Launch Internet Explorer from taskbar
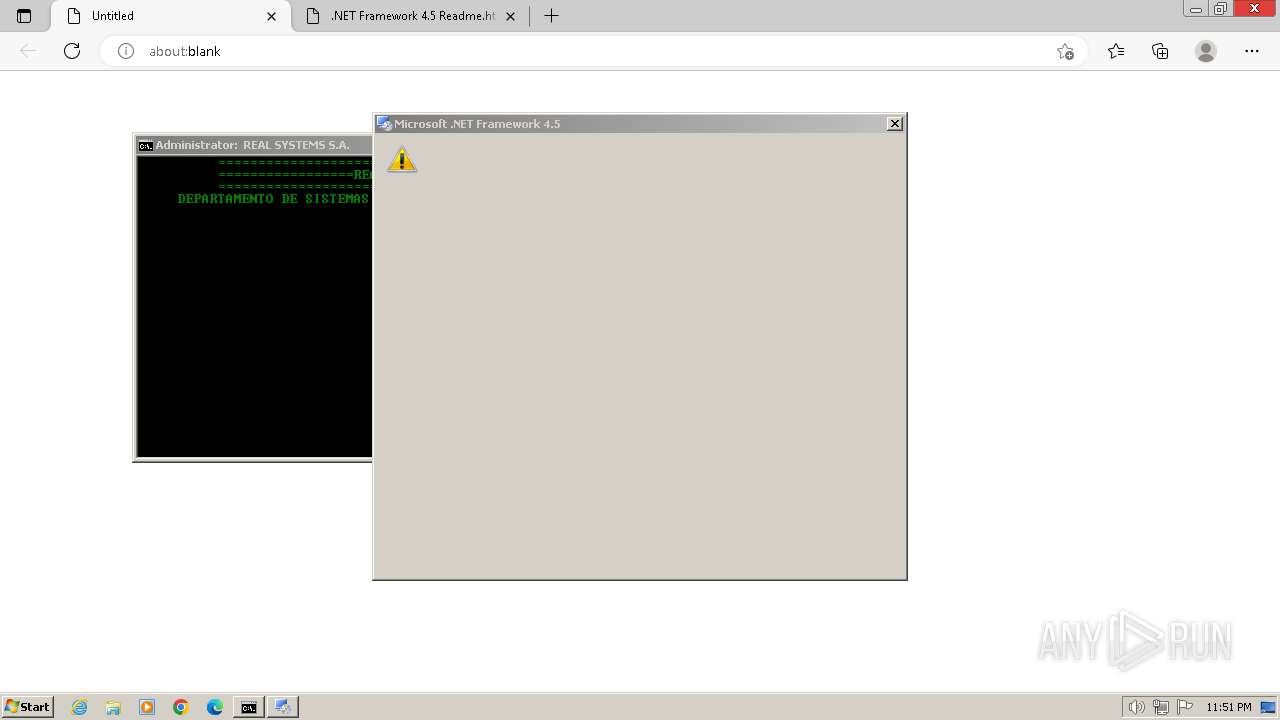 [x=80, y=707]
